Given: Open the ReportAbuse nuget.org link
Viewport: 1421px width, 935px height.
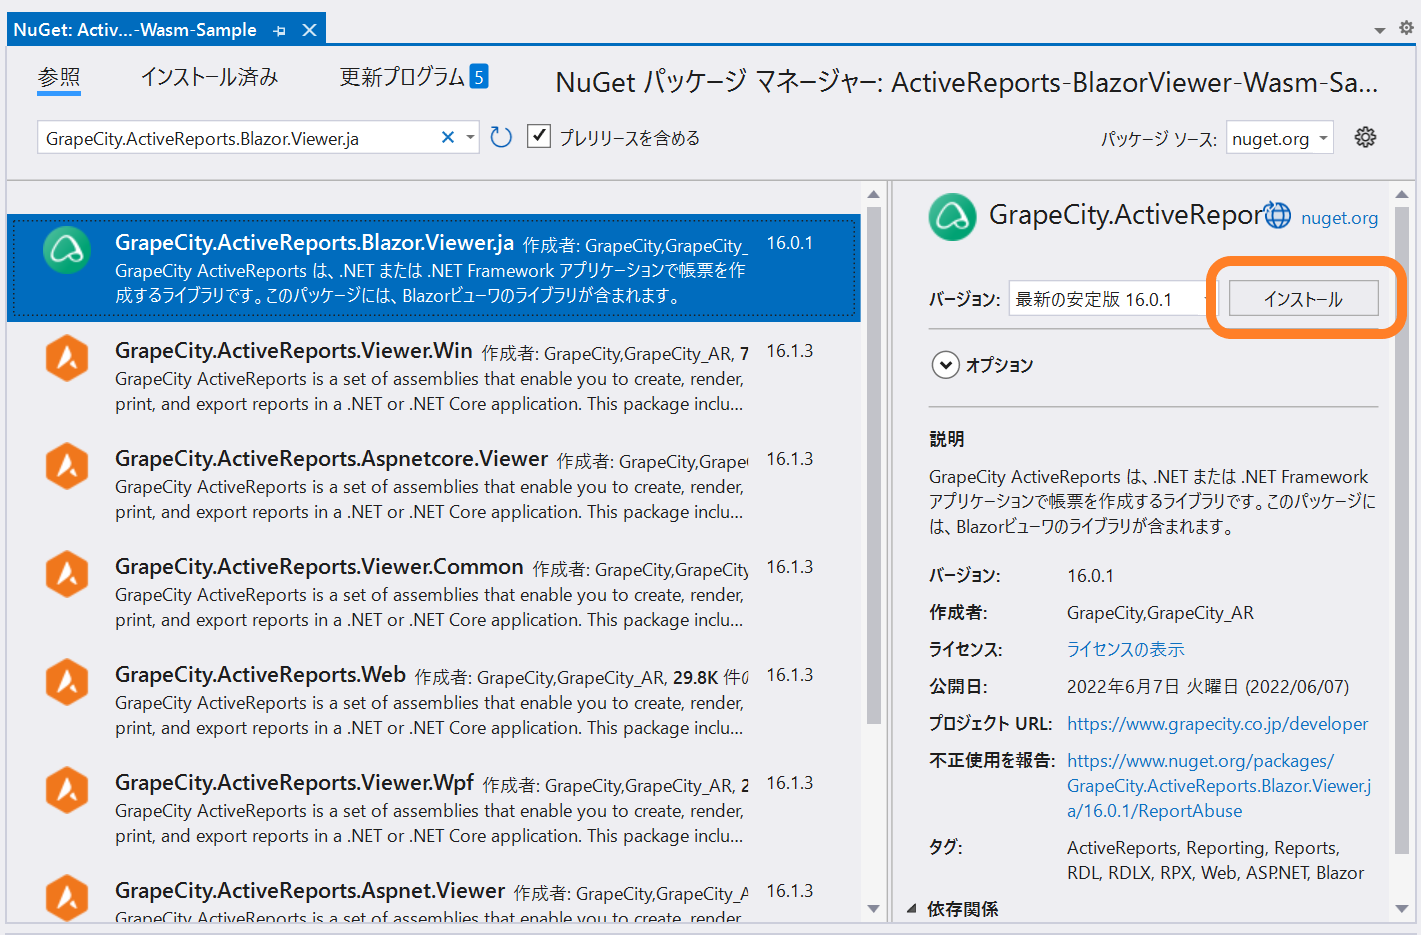Looking at the screenshot, I should pyautogui.click(x=1219, y=786).
